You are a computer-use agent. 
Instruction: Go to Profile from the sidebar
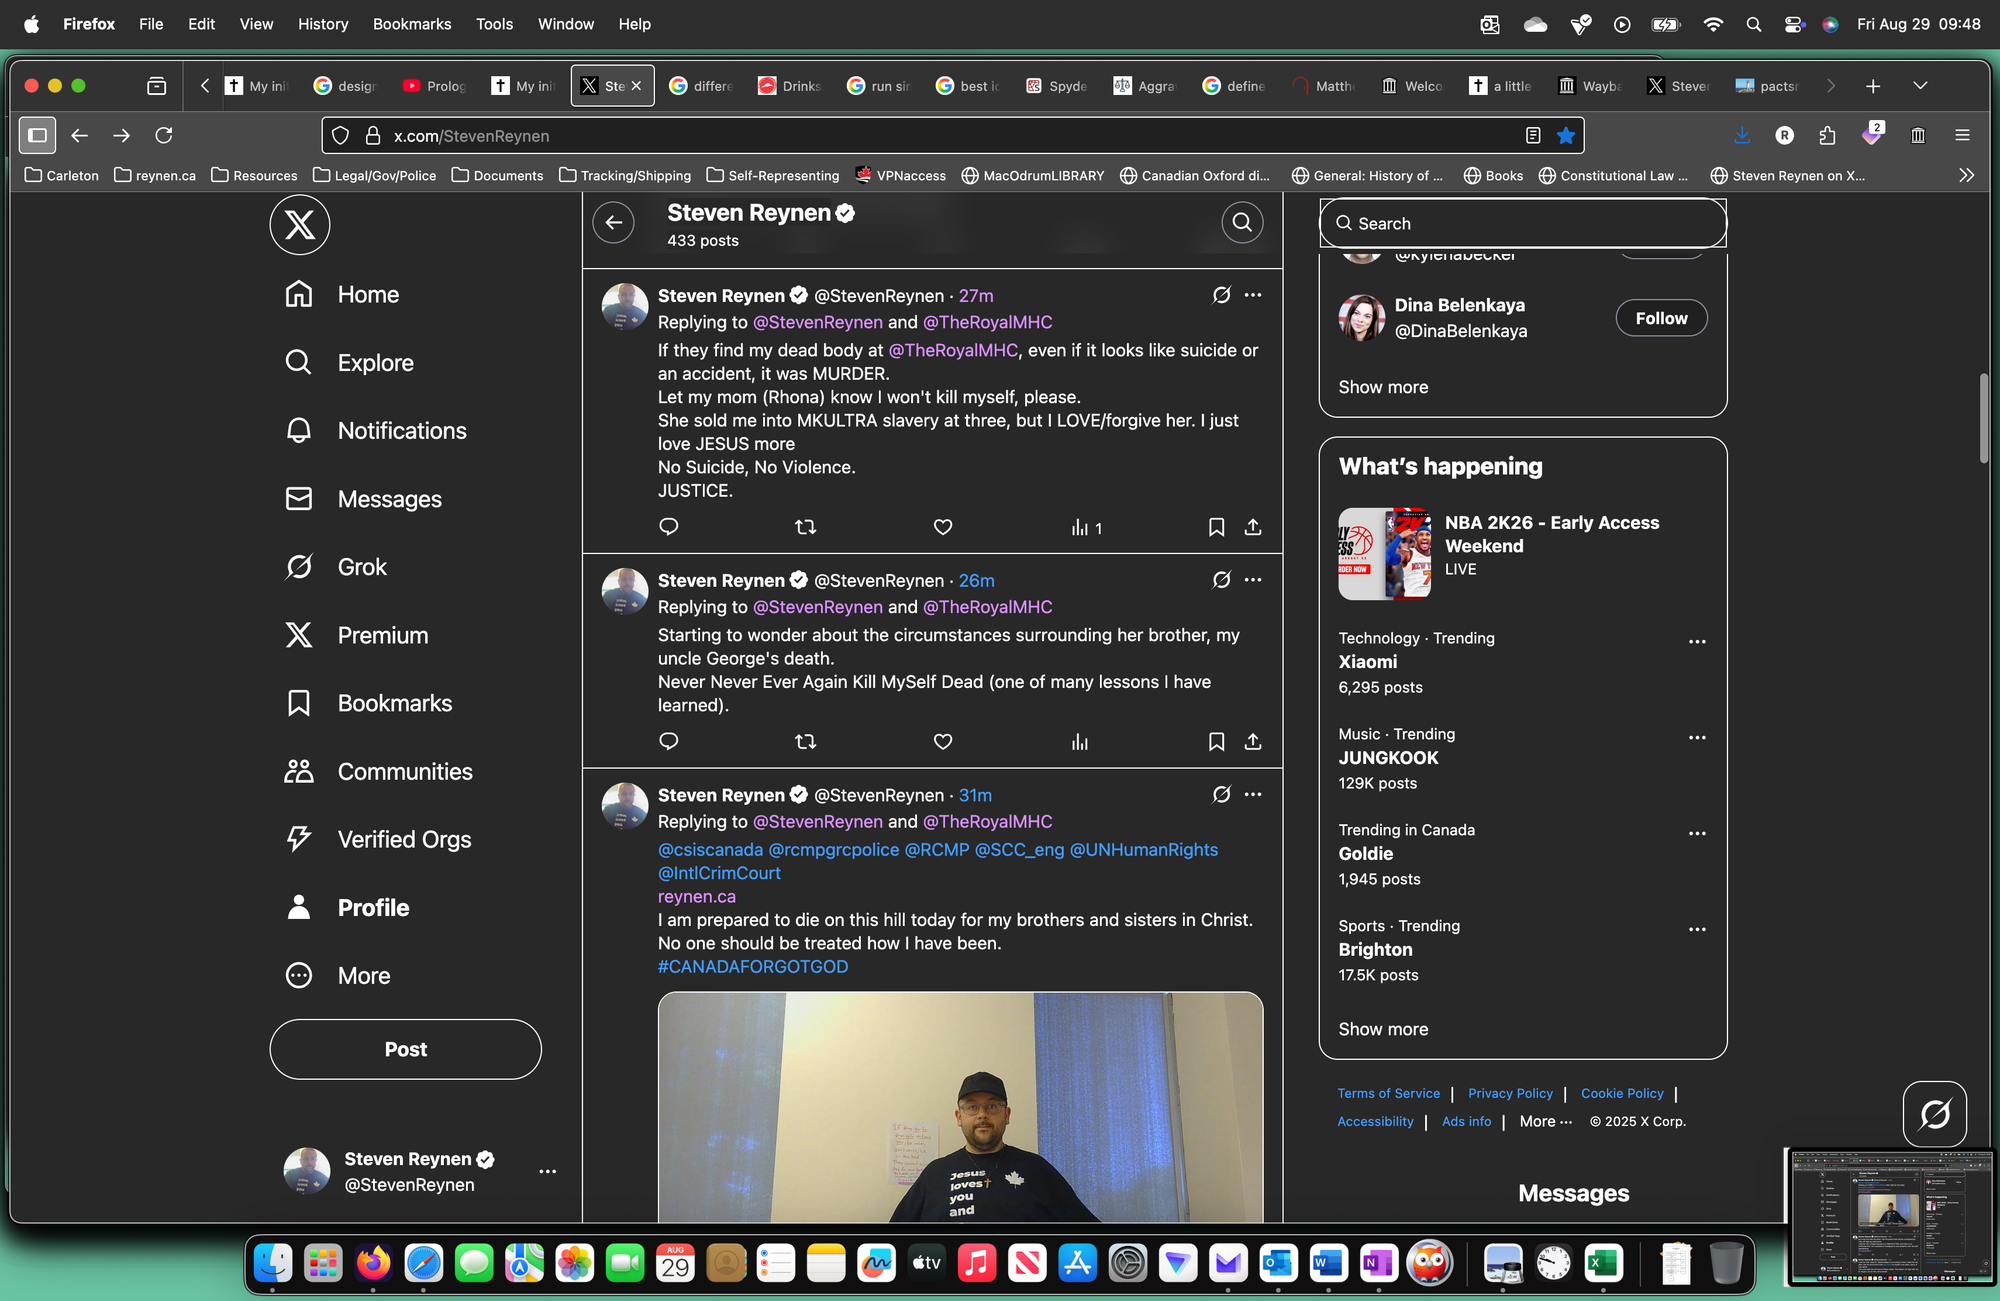pyautogui.click(x=346, y=907)
